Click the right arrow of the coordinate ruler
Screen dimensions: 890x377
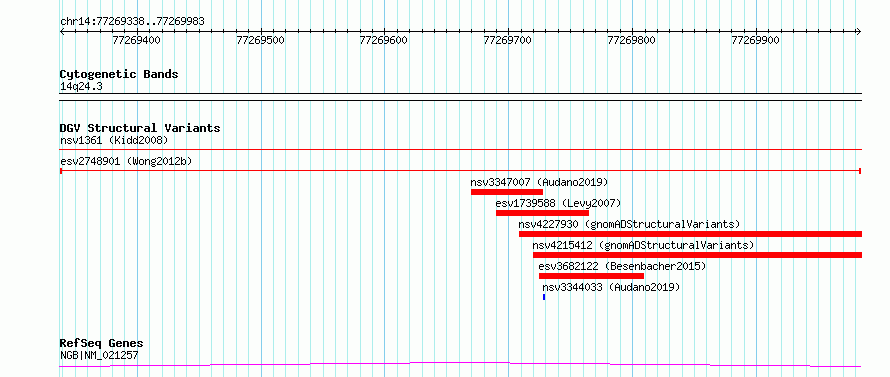(859, 31)
